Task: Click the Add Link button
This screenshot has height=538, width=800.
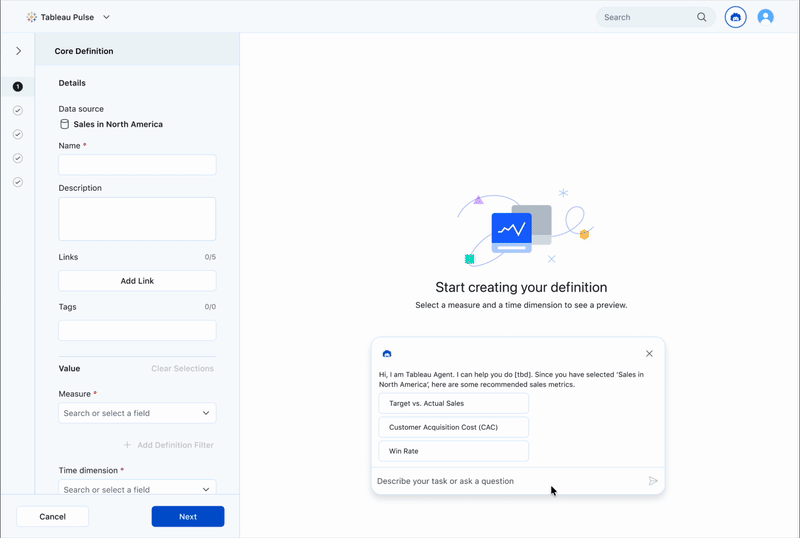Action: [x=137, y=281]
